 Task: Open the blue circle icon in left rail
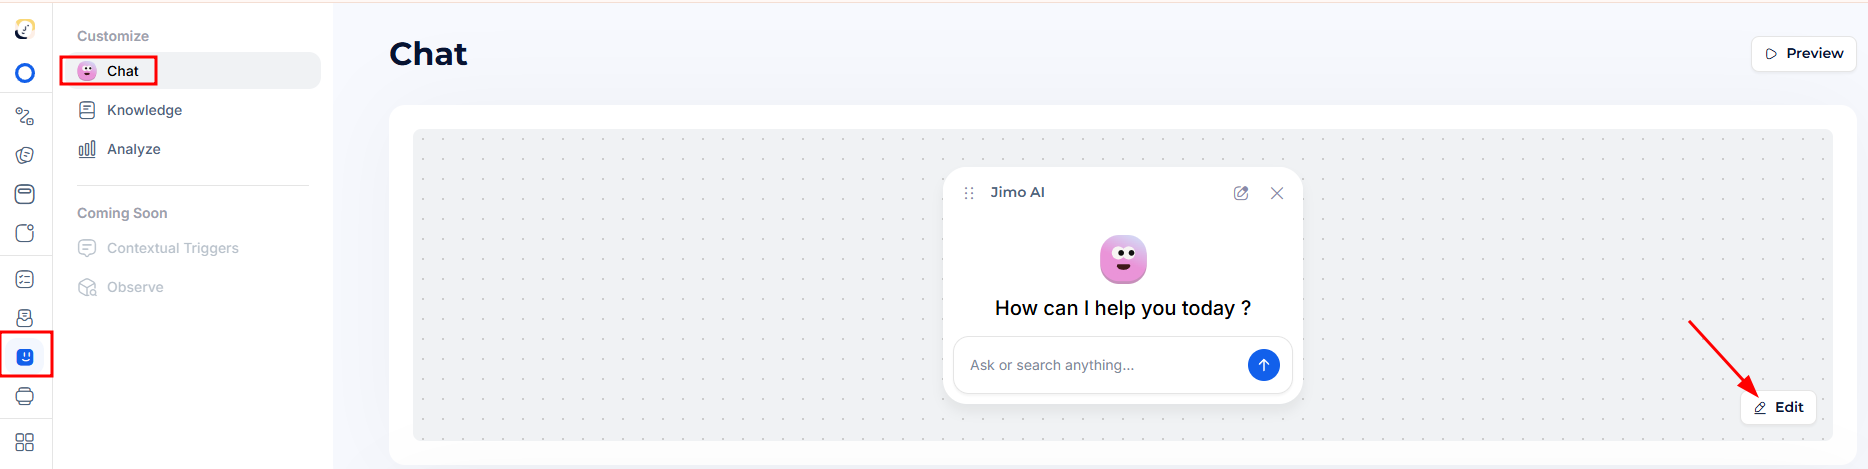pyautogui.click(x=25, y=73)
